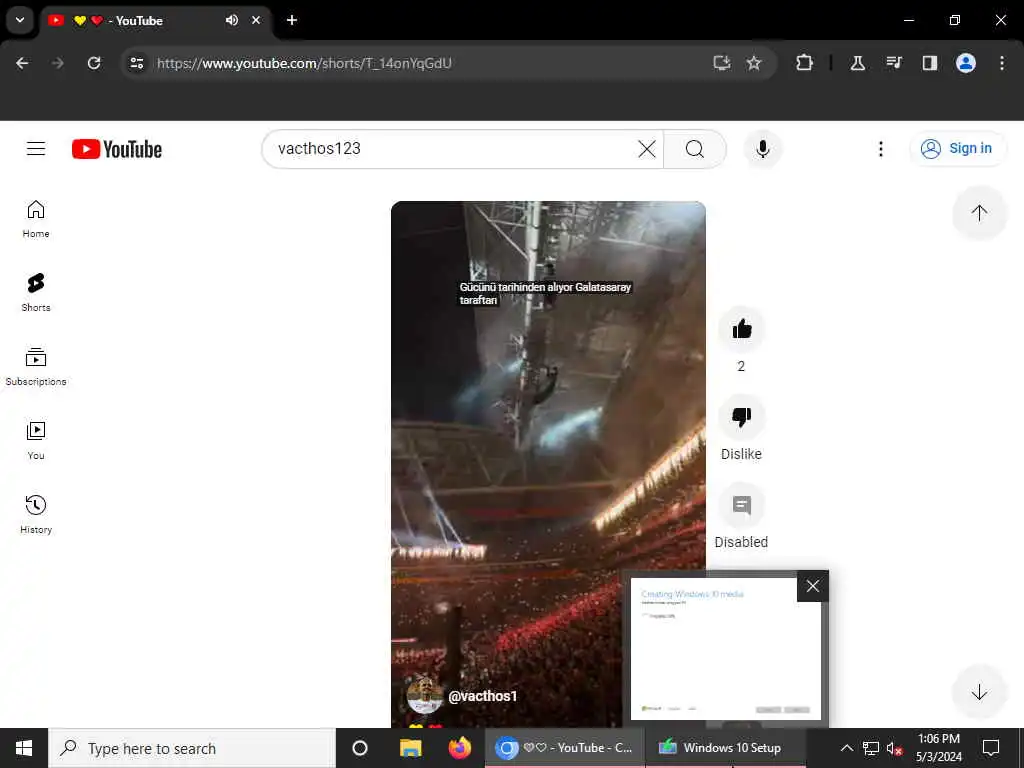The width and height of the screenshot is (1024, 768).
Task: Open the You section in sidebar
Action: [36, 441]
